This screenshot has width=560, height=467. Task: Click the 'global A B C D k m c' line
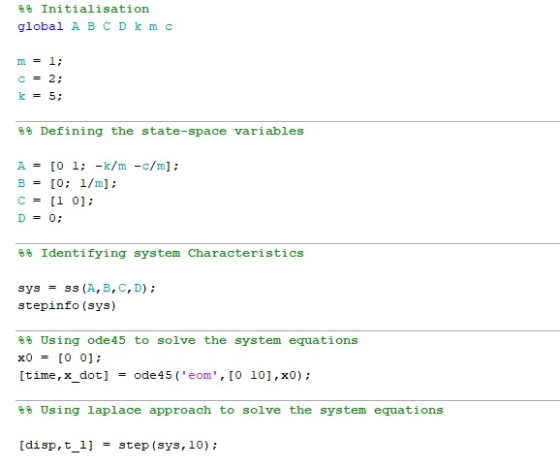point(95,26)
